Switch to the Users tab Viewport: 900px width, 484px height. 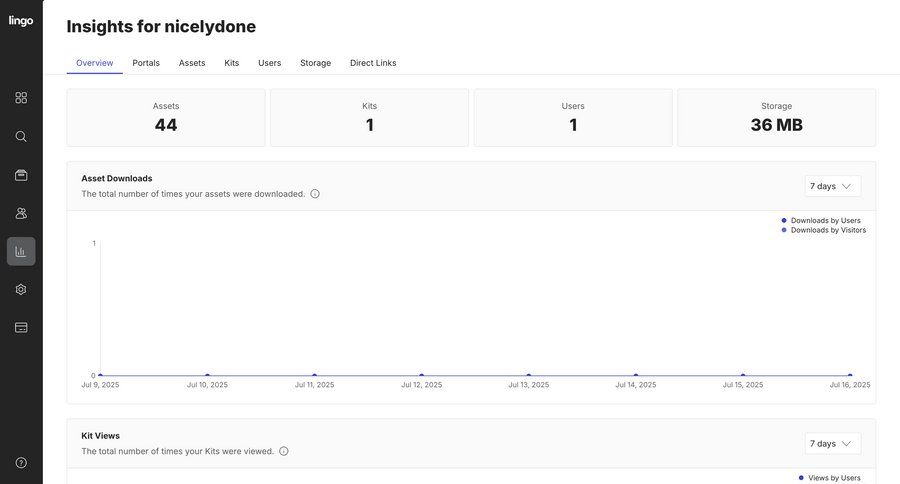click(x=270, y=63)
